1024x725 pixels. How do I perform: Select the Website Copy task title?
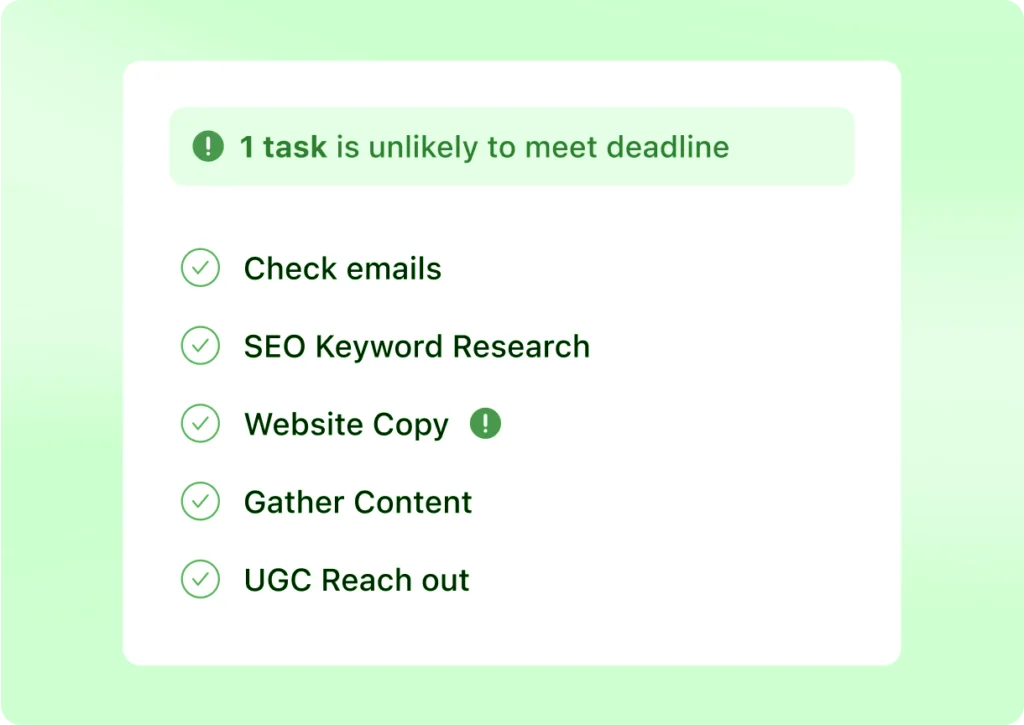346,425
